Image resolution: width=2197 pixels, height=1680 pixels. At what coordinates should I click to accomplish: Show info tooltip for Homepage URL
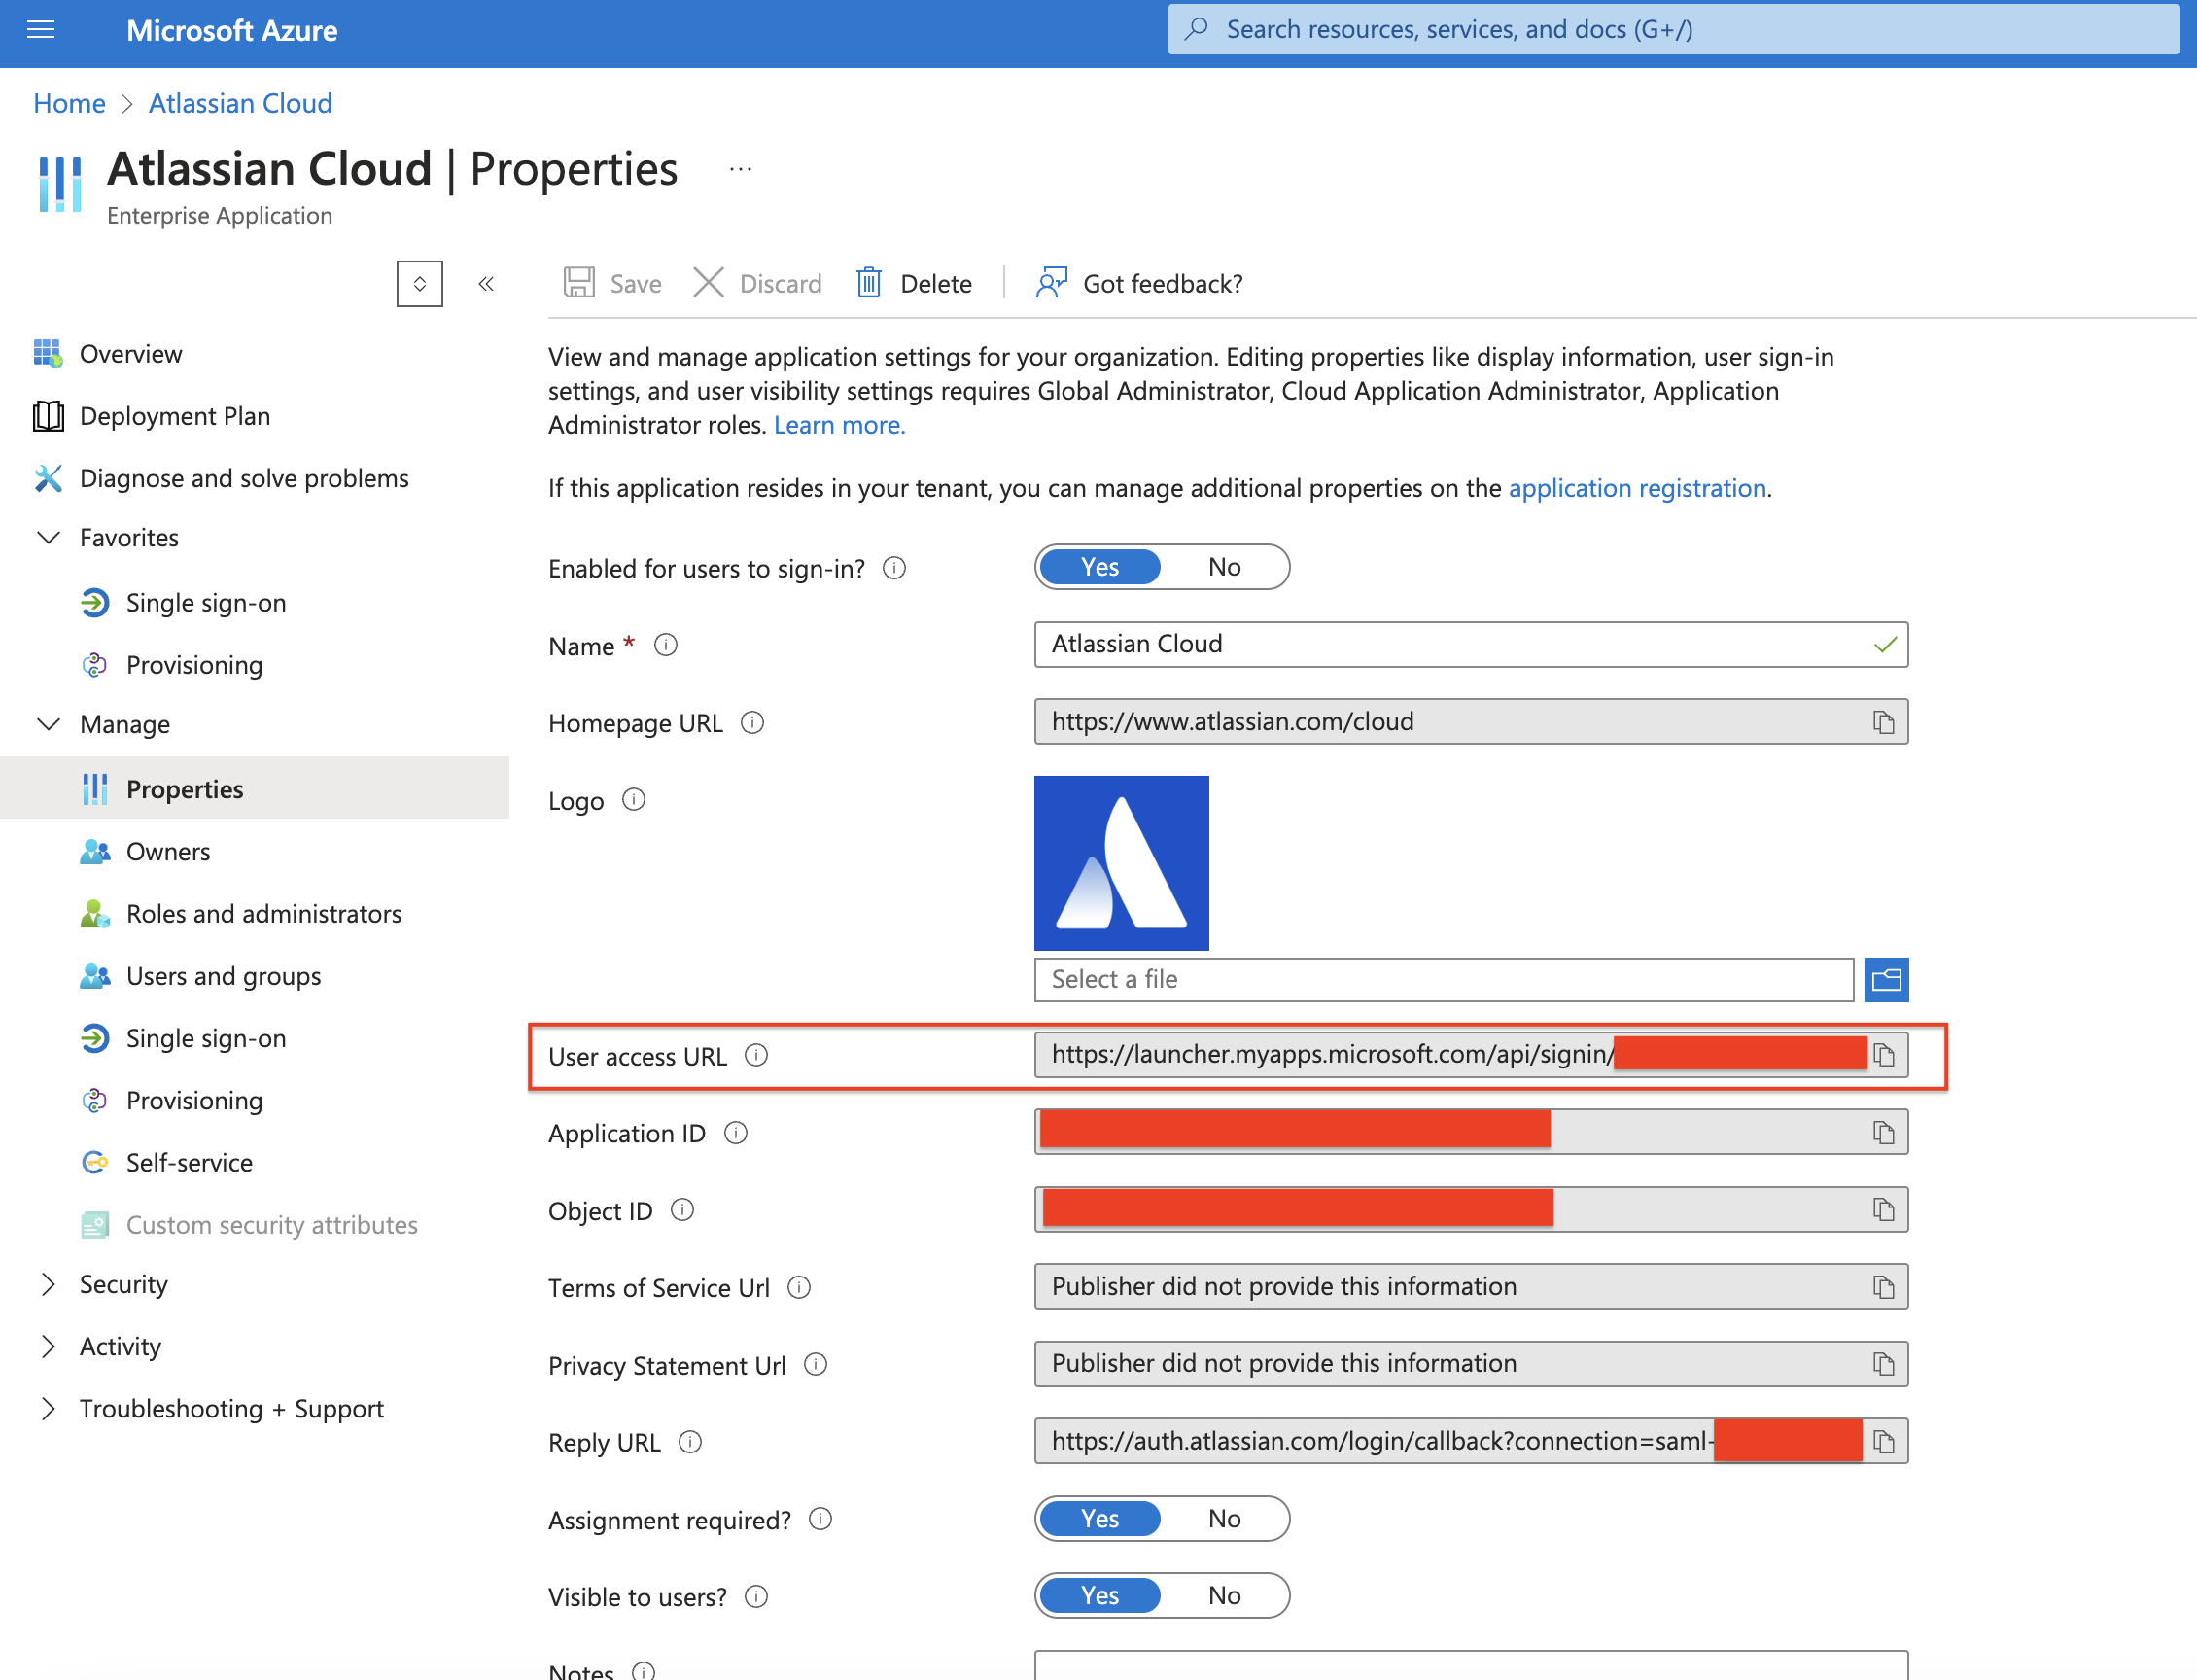point(752,722)
